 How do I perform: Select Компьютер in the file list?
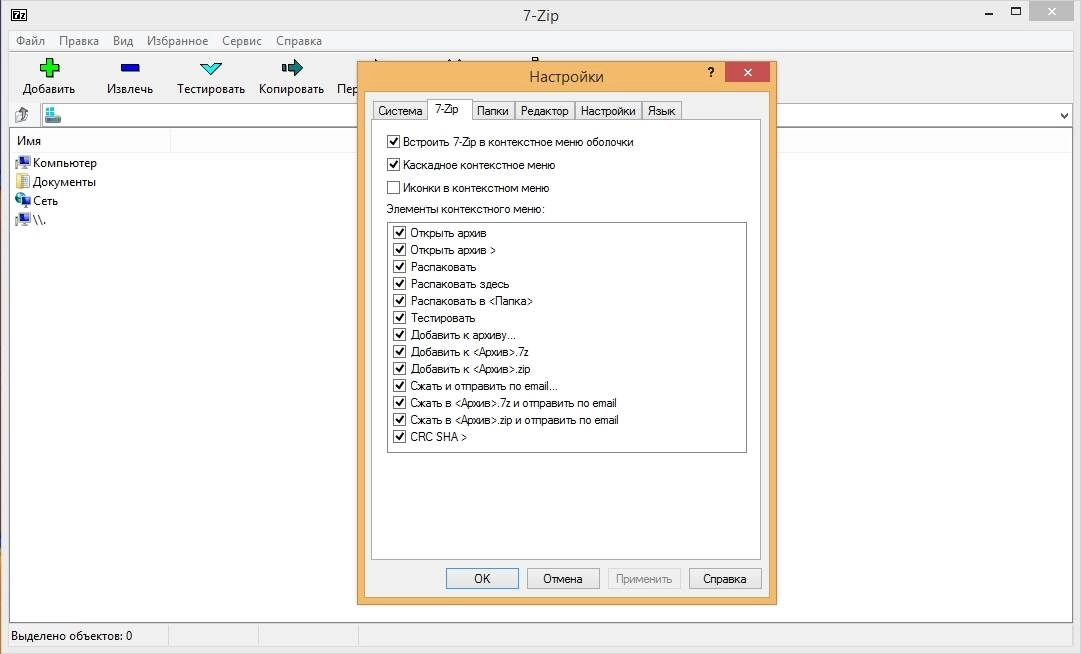[56, 163]
